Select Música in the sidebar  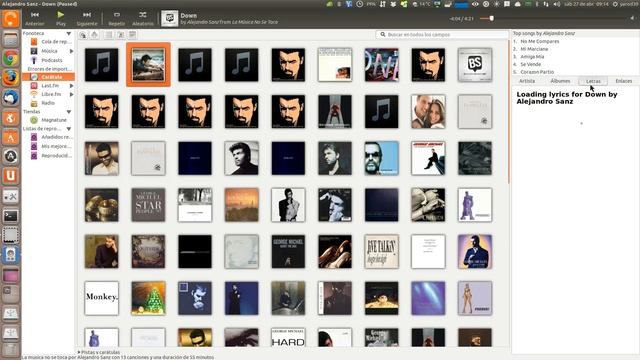pos(49,51)
